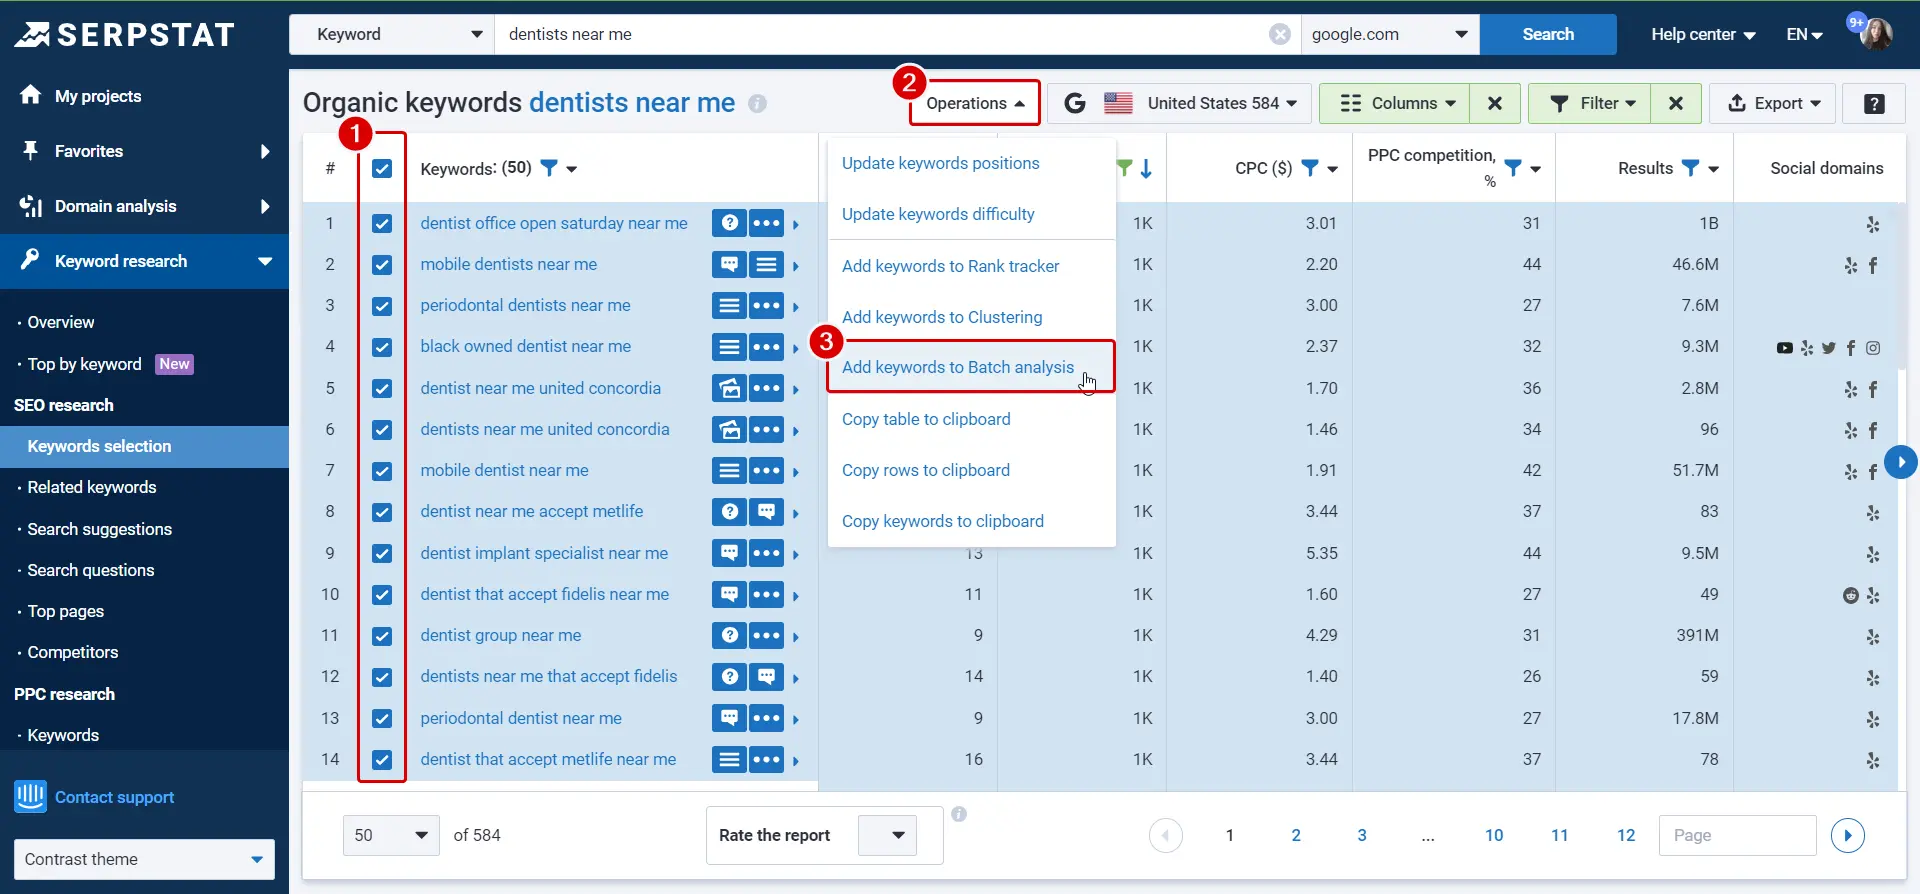Open the 'dentist implant specialist near me' keyword link
Screen dimensions: 1920x894
[x=544, y=553]
